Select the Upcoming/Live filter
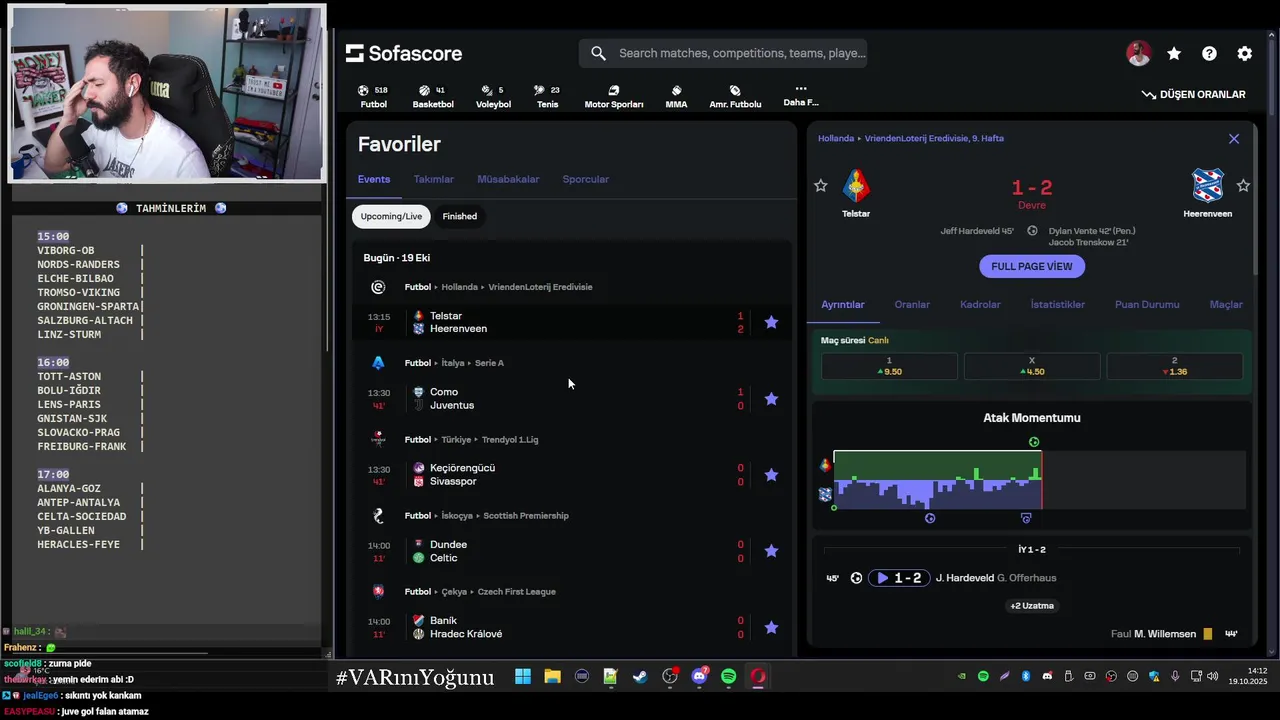This screenshot has width=1280, height=720. [x=391, y=216]
